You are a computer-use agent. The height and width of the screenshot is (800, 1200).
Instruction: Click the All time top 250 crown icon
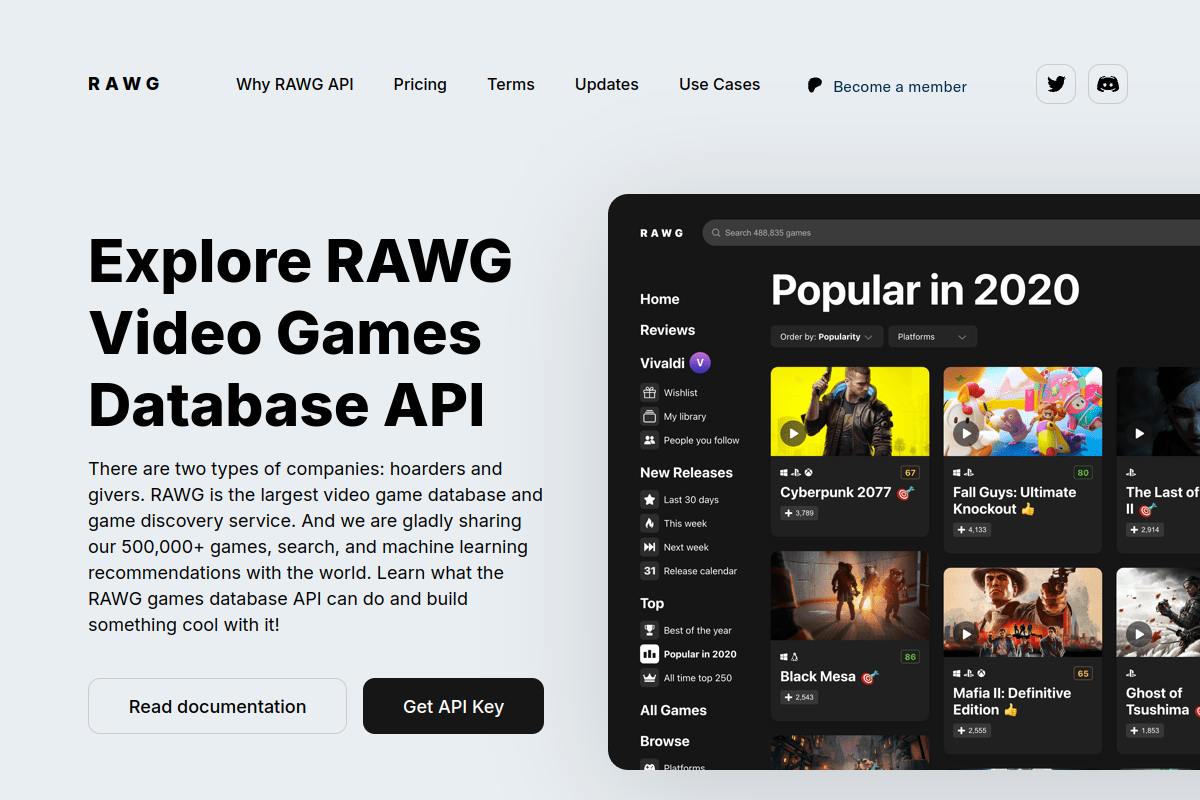649,678
